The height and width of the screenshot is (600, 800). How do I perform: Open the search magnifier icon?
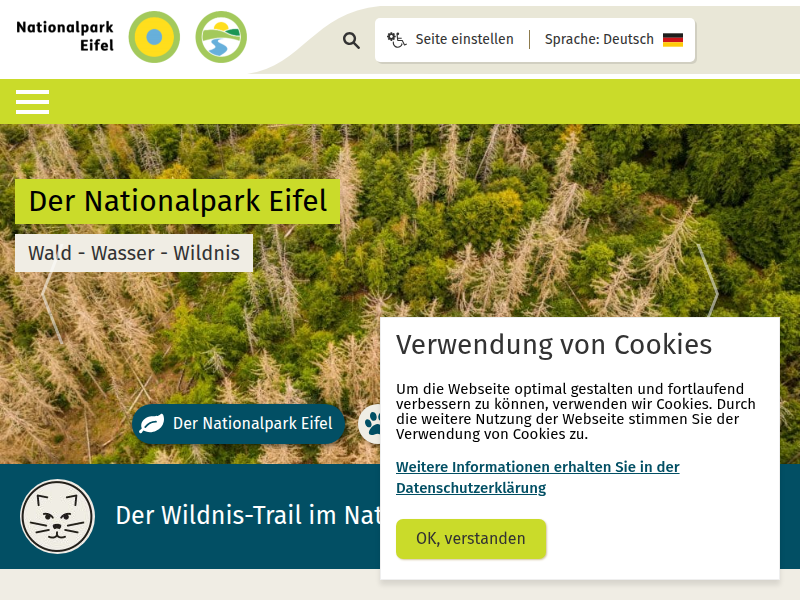[x=350, y=40]
